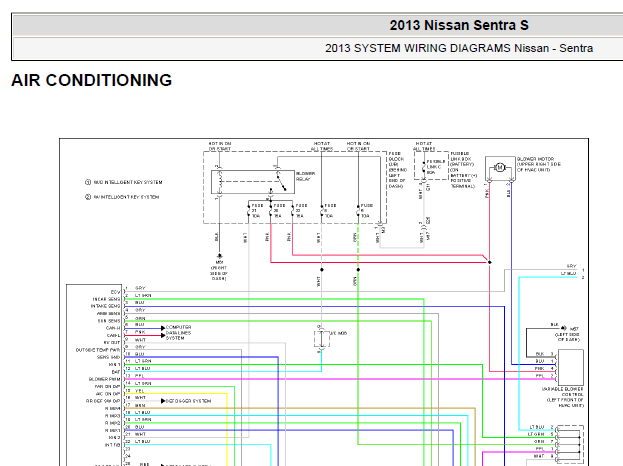Click the SENS GND pin label
Screen dimensions: 623x466
(x=109, y=357)
